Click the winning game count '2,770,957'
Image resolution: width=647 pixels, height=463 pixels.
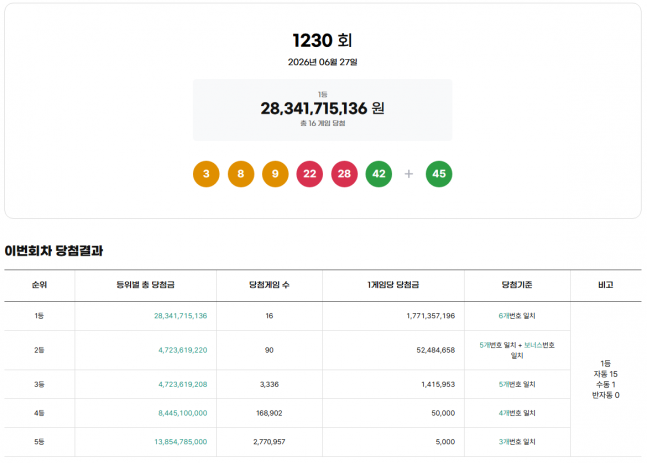[x=269, y=442]
